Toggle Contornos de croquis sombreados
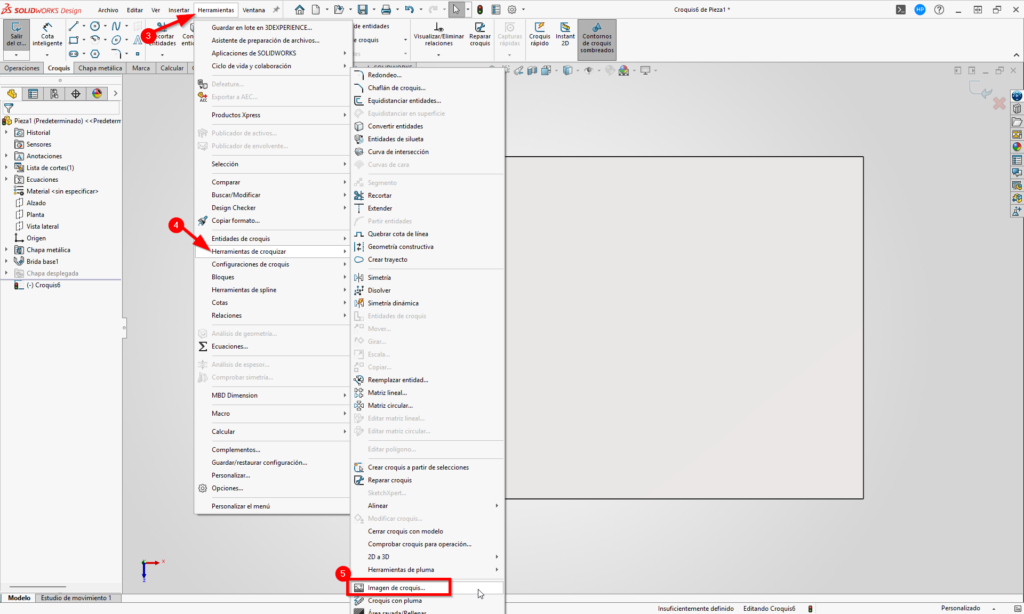This screenshot has width=1024, height=614. click(596, 38)
